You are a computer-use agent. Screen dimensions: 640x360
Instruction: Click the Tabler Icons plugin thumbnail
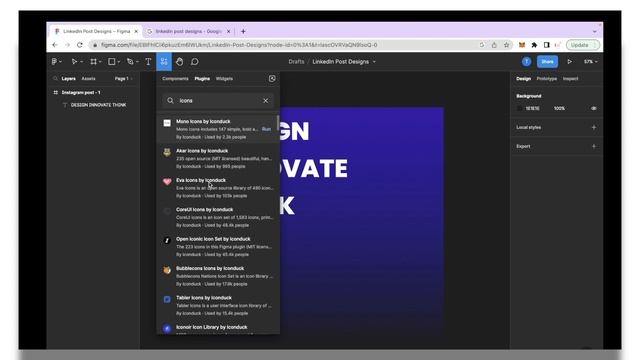(x=167, y=300)
